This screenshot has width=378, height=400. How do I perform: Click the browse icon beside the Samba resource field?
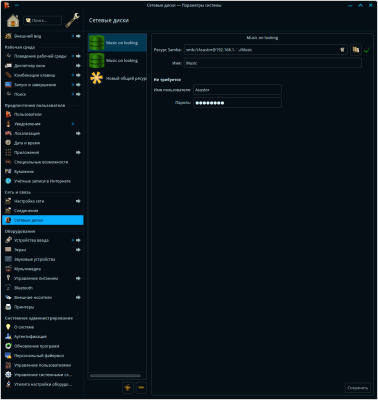pos(356,50)
